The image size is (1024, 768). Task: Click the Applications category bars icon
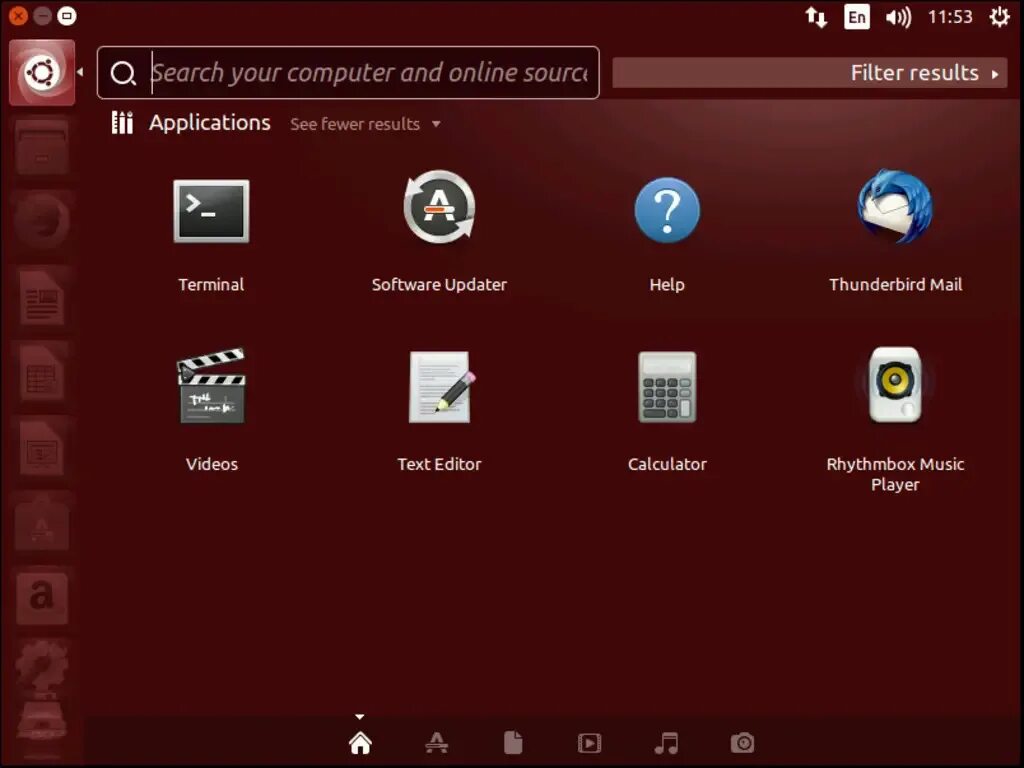pos(122,122)
